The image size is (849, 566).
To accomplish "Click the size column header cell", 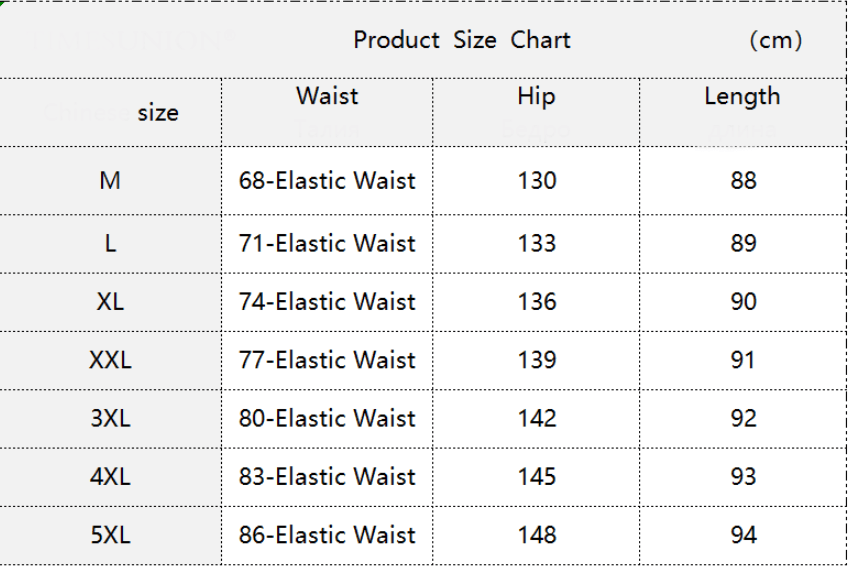I will (158, 112).
